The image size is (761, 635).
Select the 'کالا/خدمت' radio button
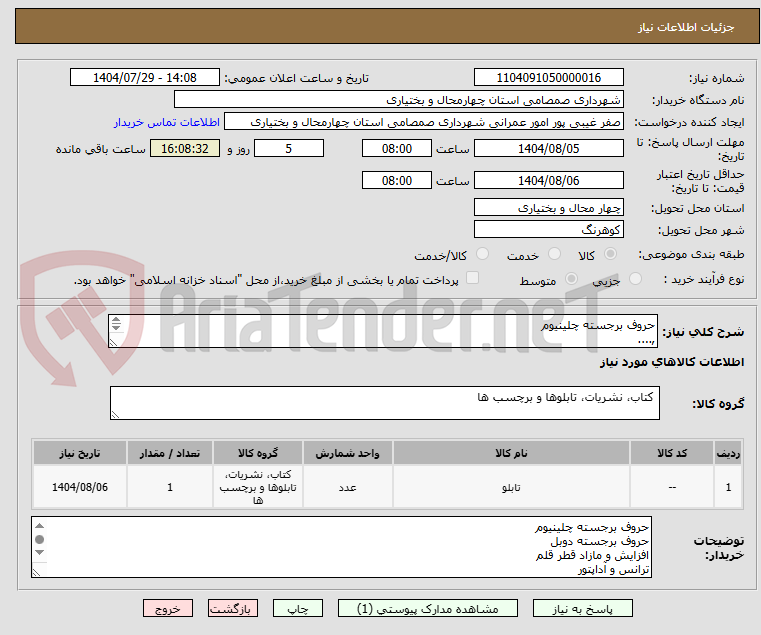(x=482, y=254)
